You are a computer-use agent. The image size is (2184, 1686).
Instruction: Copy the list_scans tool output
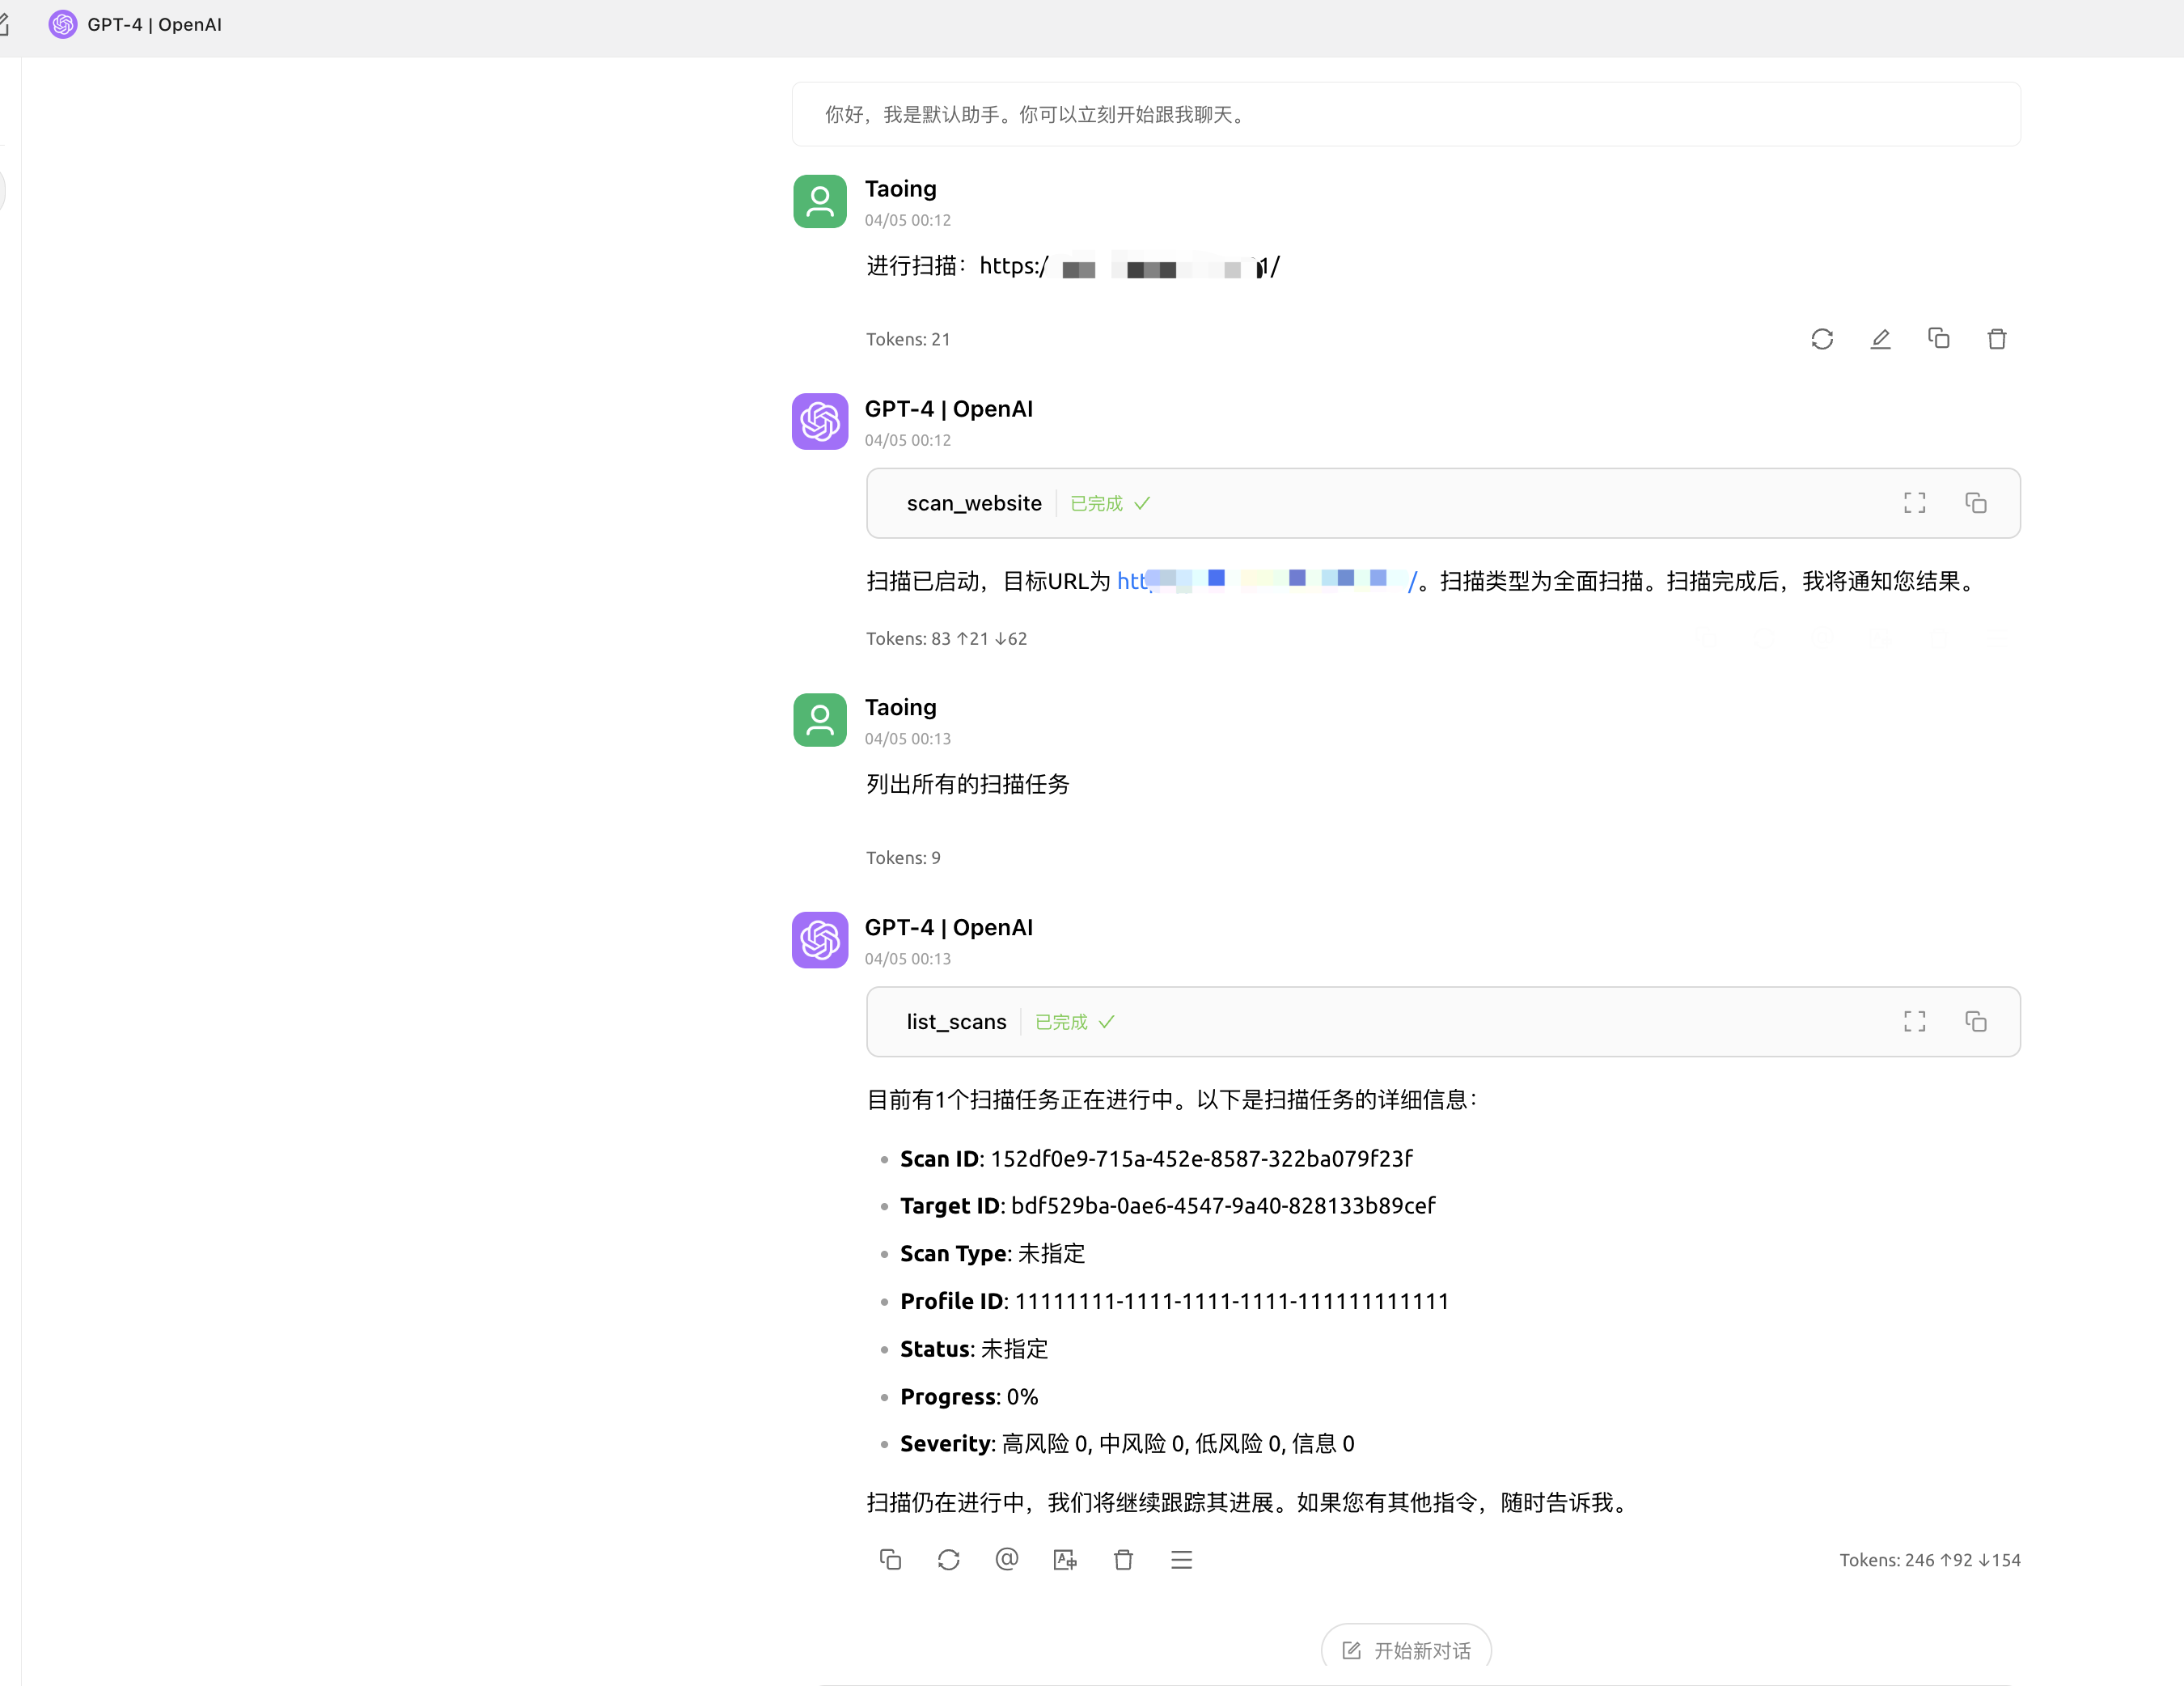coord(1975,1021)
